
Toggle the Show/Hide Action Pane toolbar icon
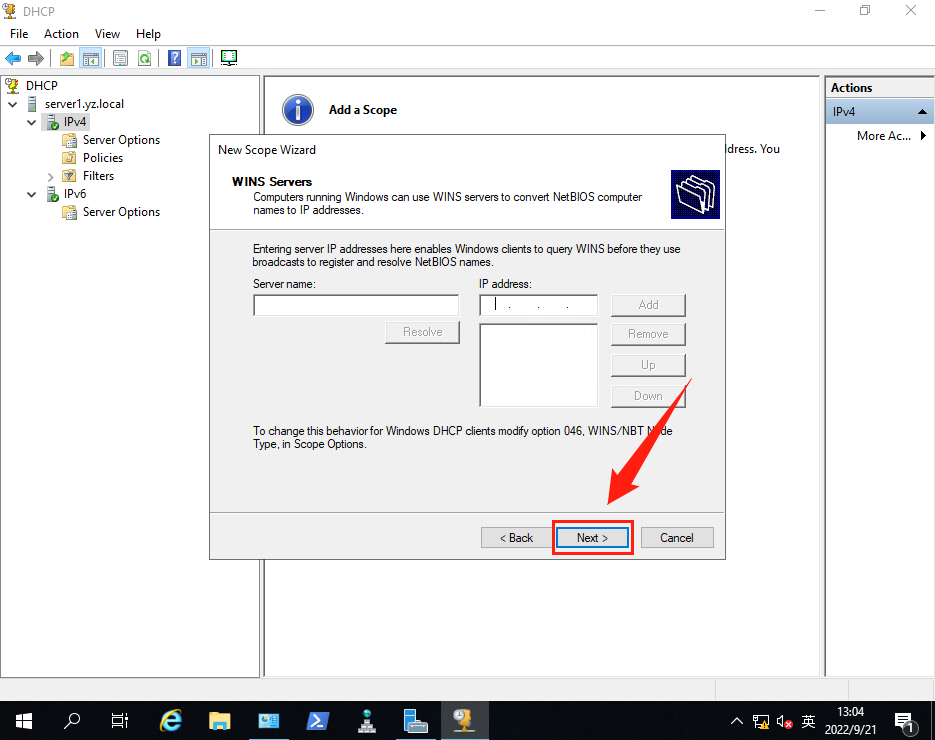tap(199, 58)
